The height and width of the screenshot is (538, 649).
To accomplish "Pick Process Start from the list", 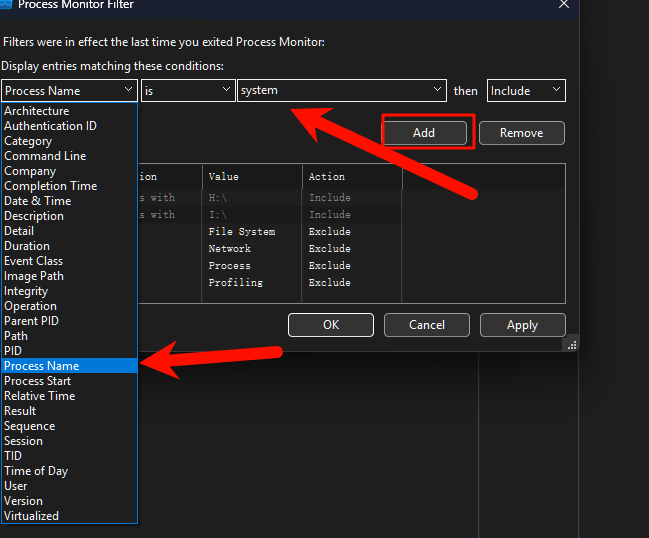I will pyautogui.click(x=70, y=381).
